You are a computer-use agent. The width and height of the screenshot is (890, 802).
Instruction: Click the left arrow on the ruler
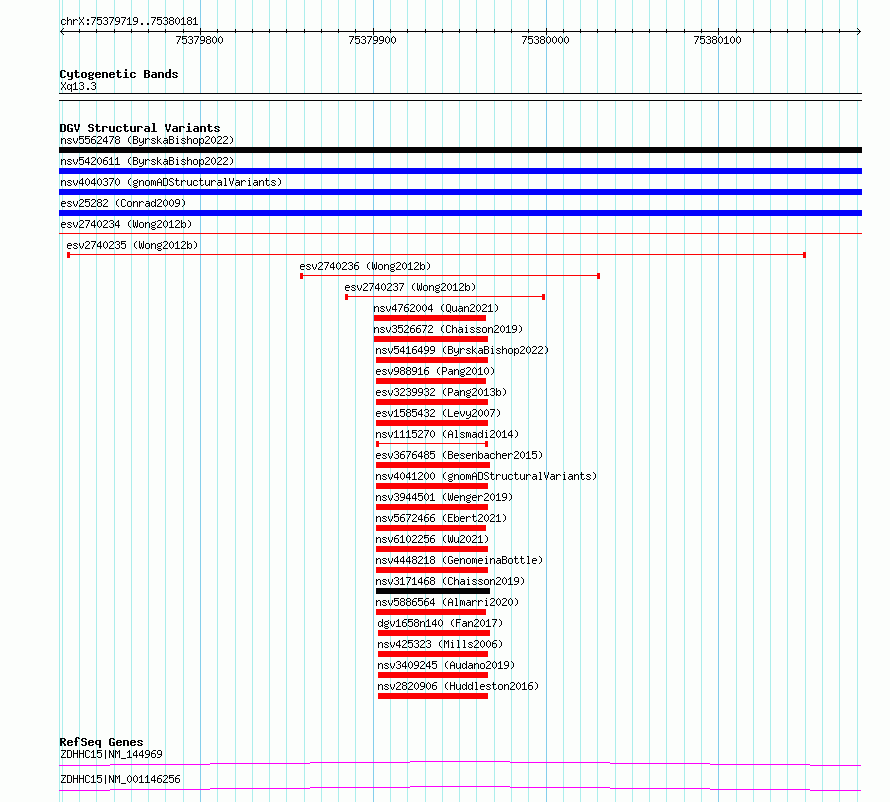tap(62, 31)
